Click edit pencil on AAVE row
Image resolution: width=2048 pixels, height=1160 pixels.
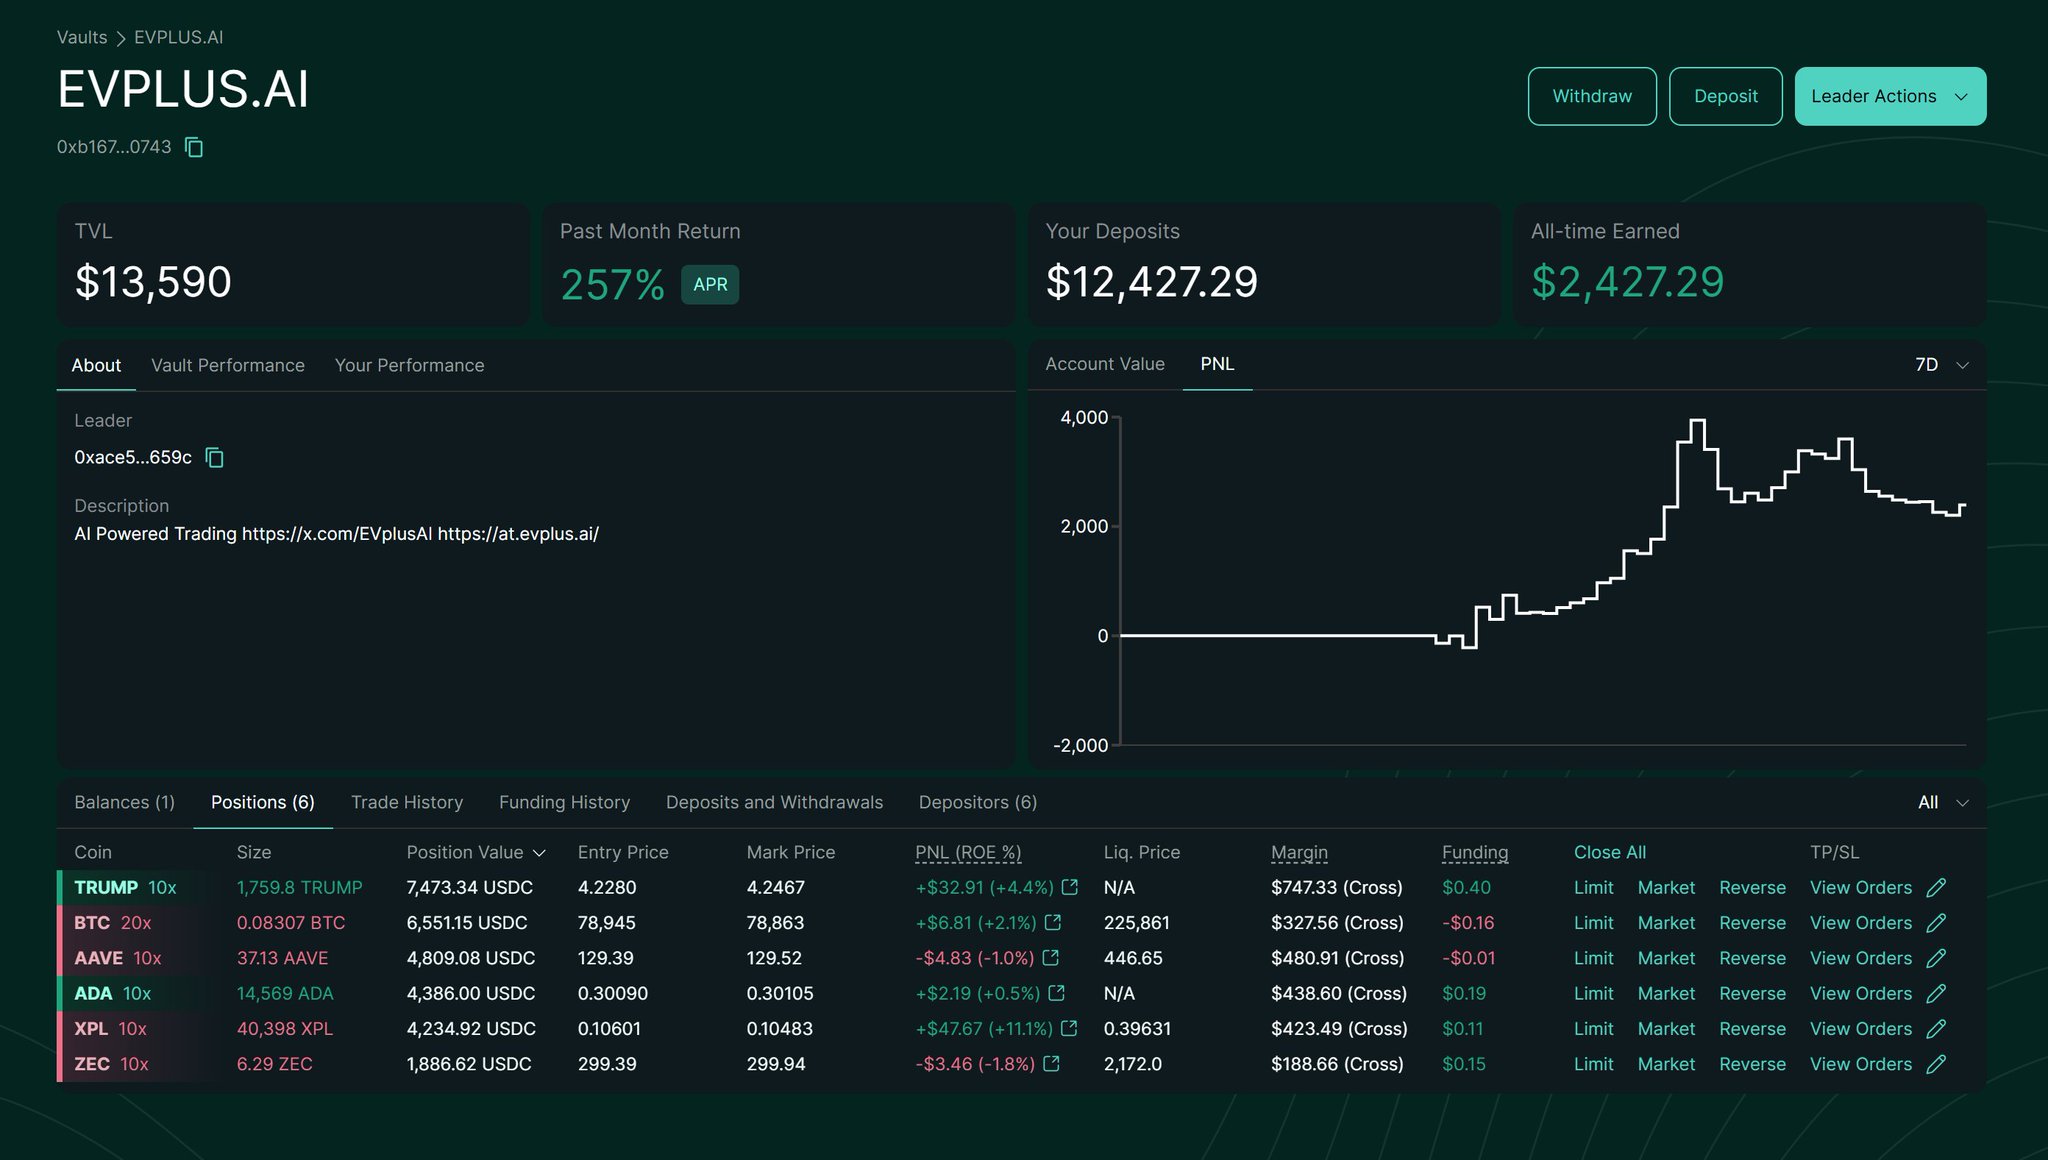click(x=1936, y=958)
